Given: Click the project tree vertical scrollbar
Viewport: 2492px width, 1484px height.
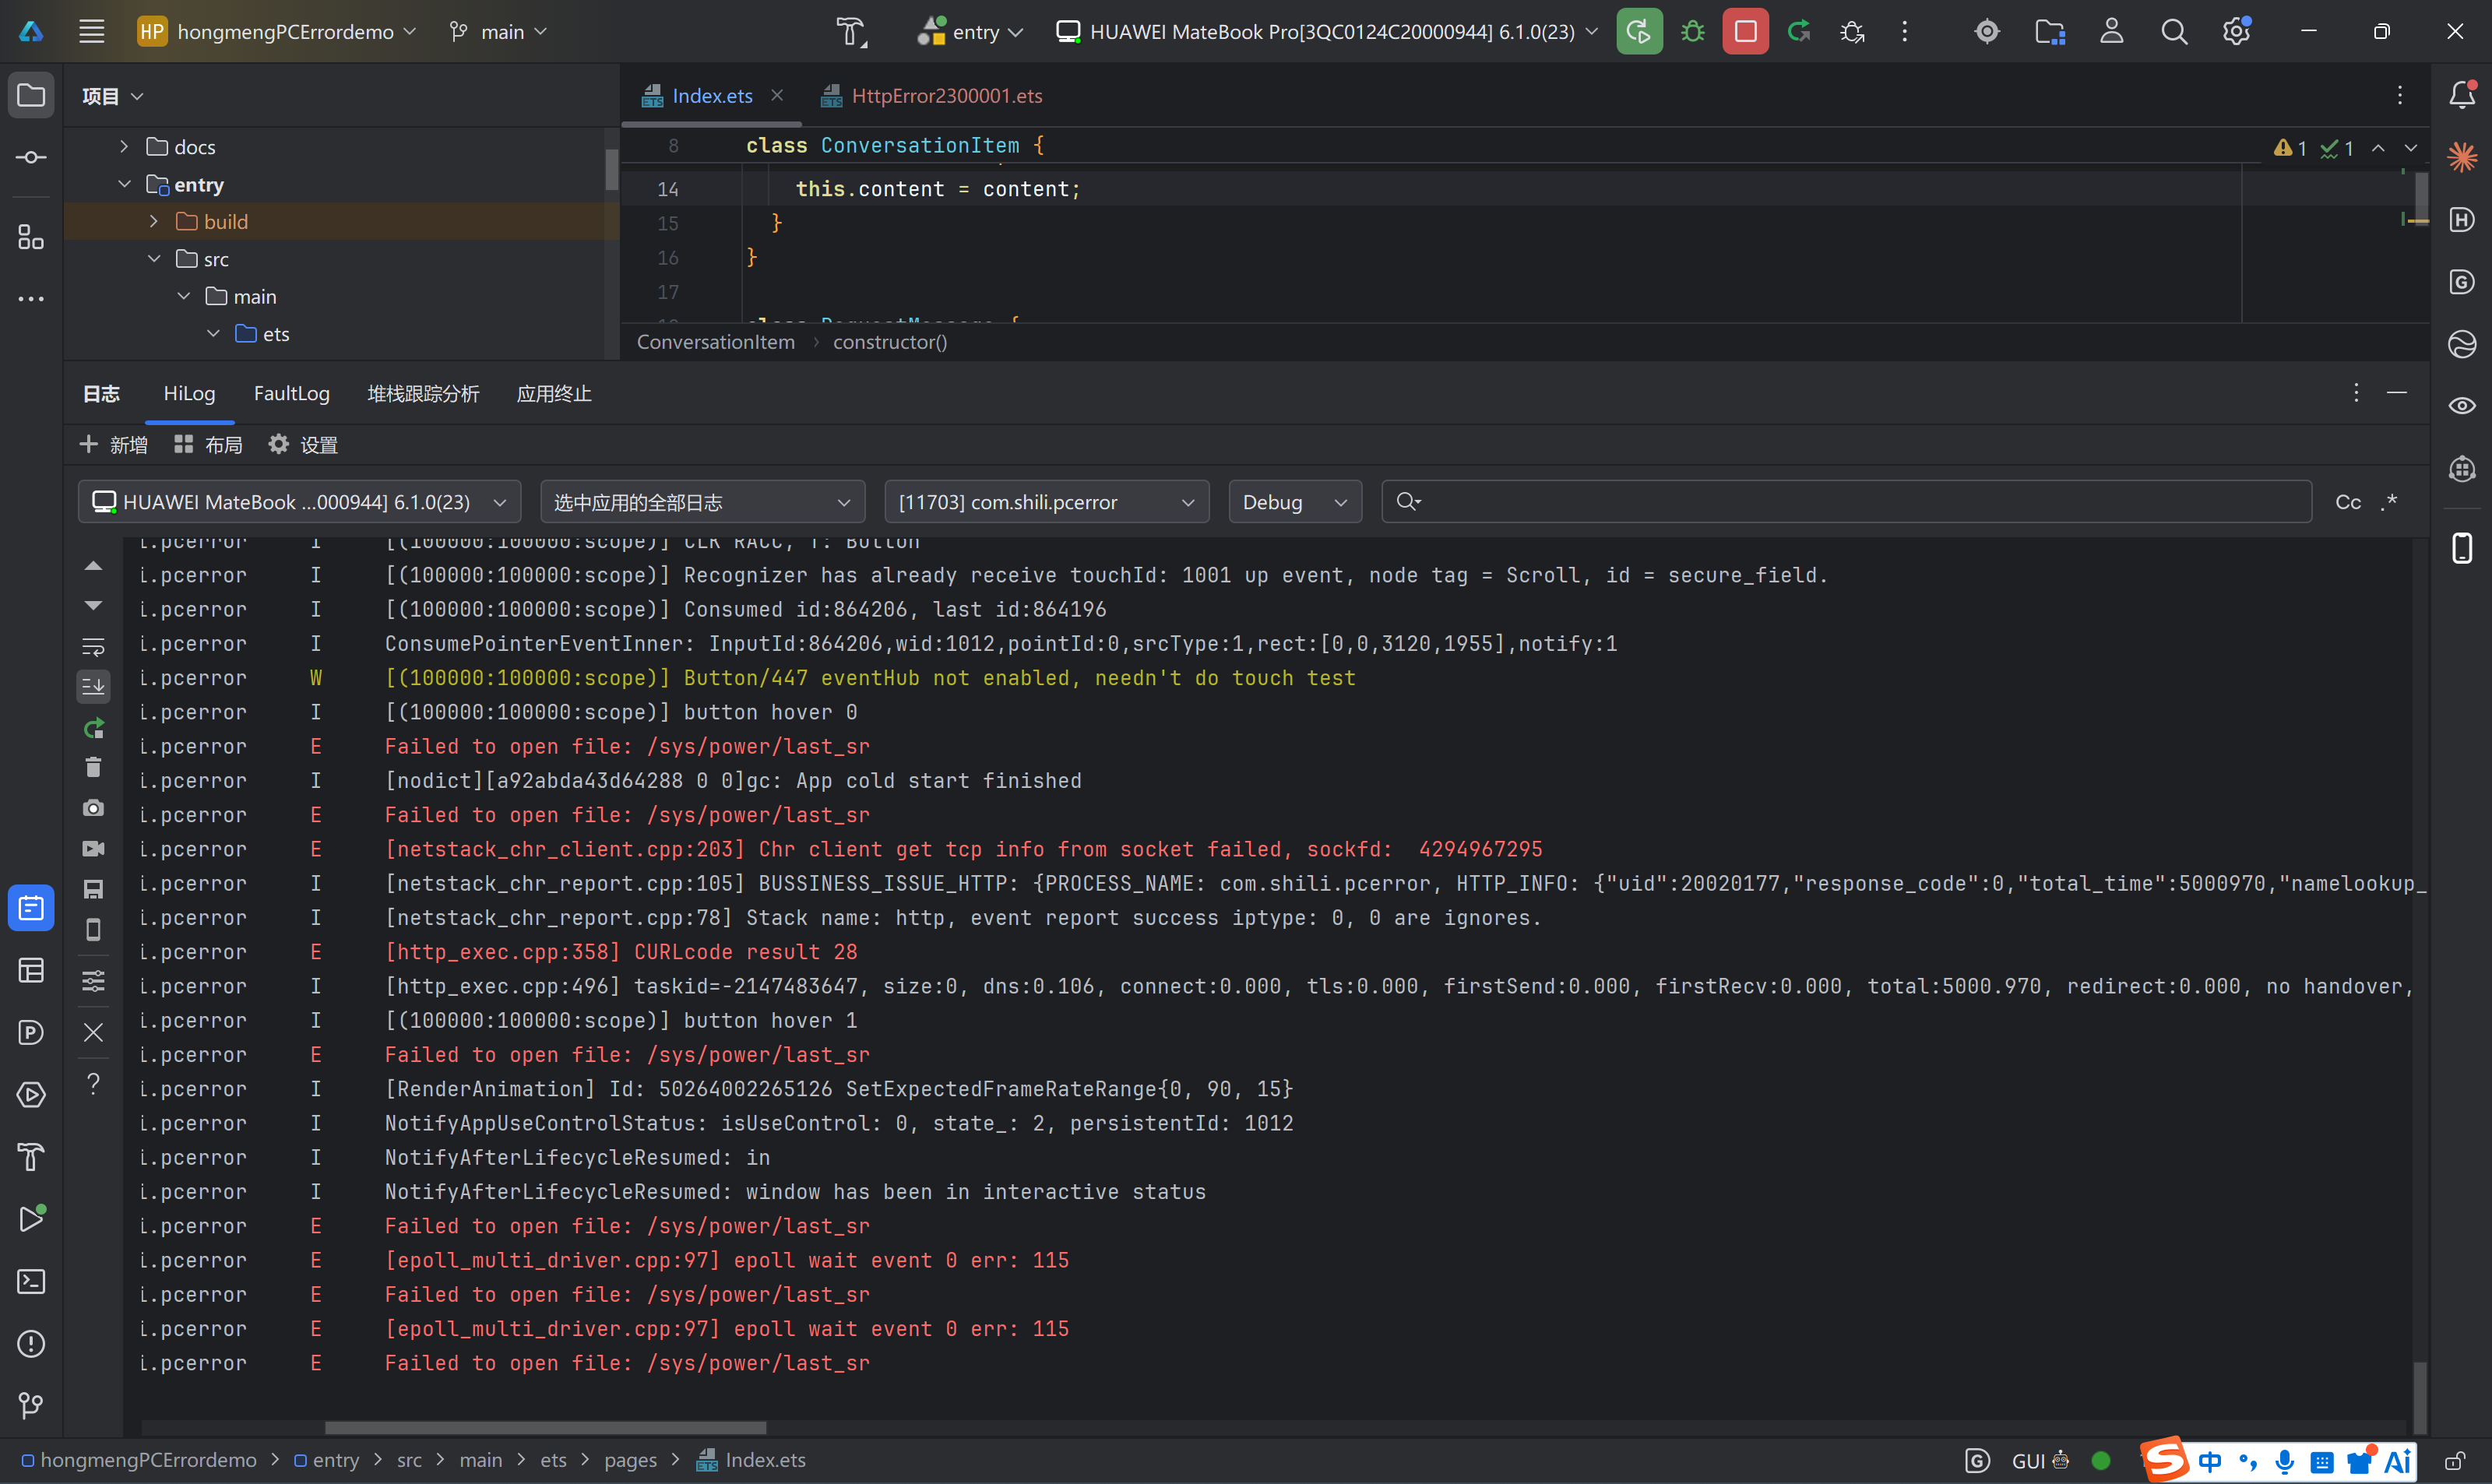Looking at the screenshot, I should click(611, 169).
